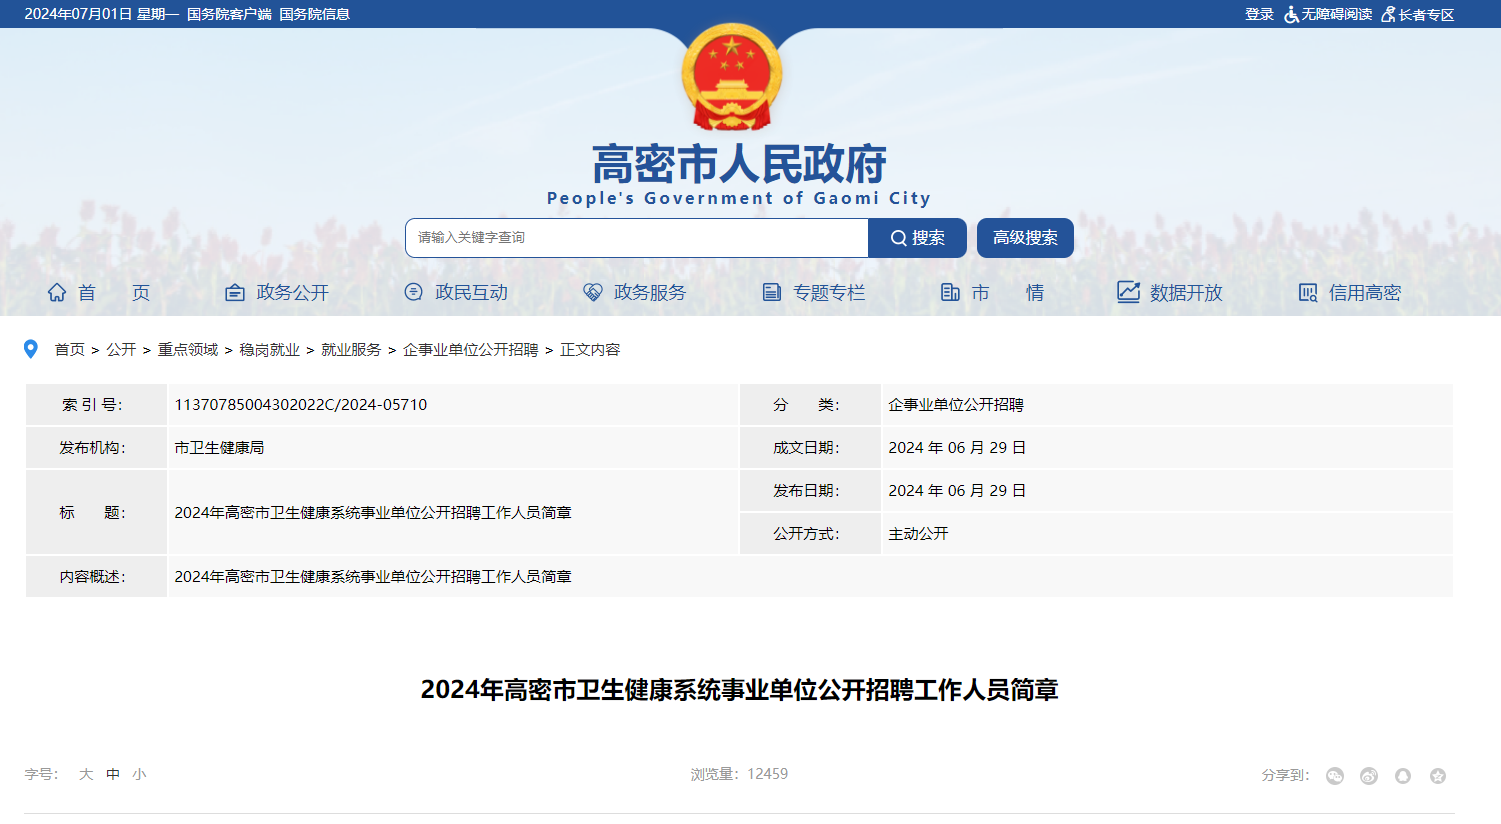The height and width of the screenshot is (824, 1501).
Task: Click the building icon beside 市情
Action: tap(950, 292)
